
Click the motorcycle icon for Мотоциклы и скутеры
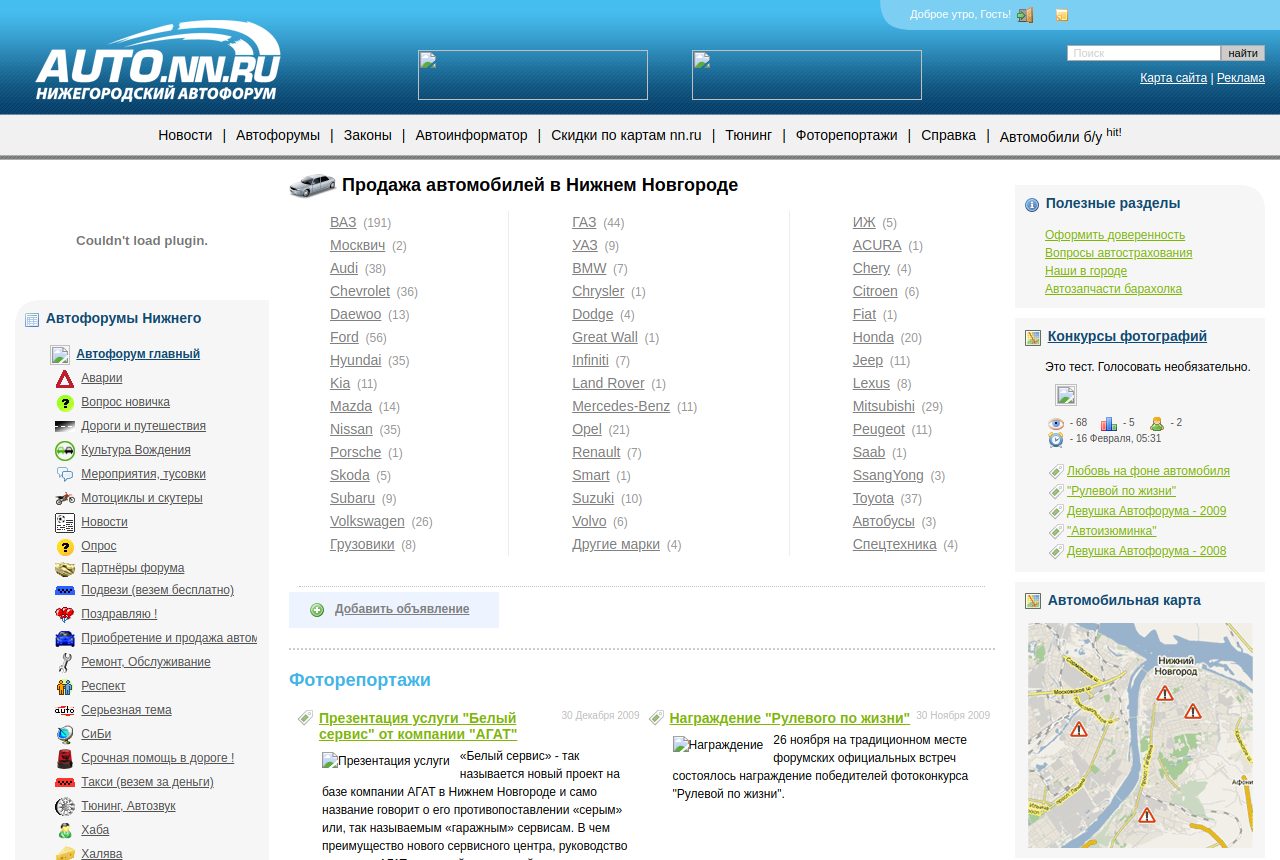click(x=65, y=498)
